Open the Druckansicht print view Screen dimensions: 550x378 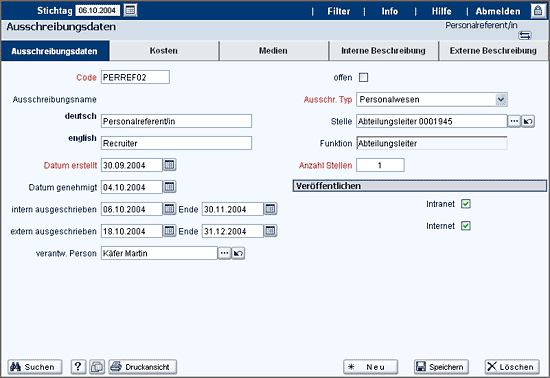click(142, 367)
